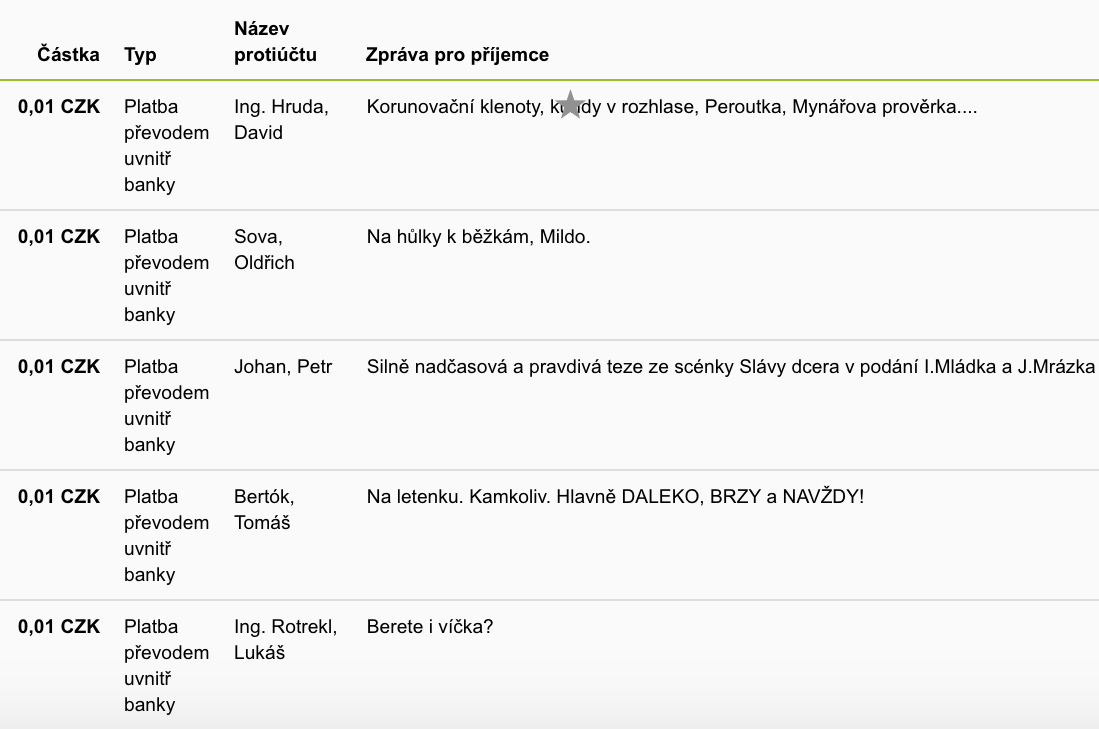Click the message Na hůlky k běžkám, Mildo

478,237
